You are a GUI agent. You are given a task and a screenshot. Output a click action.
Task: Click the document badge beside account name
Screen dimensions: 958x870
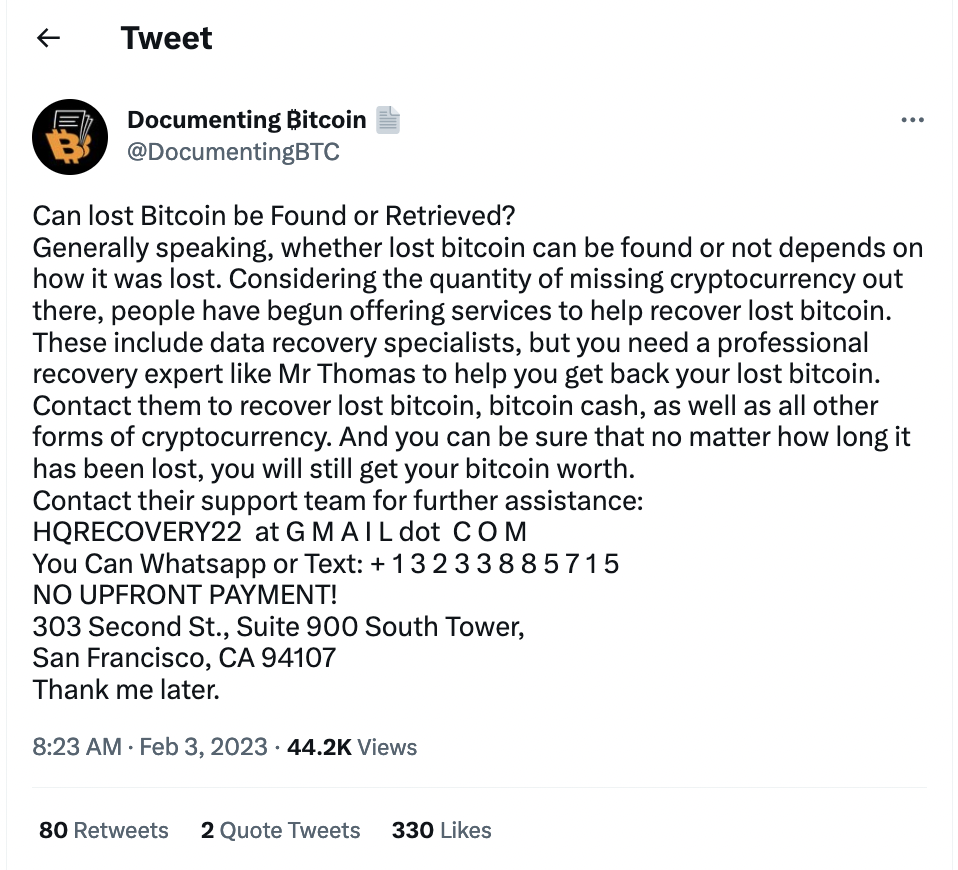pos(387,120)
